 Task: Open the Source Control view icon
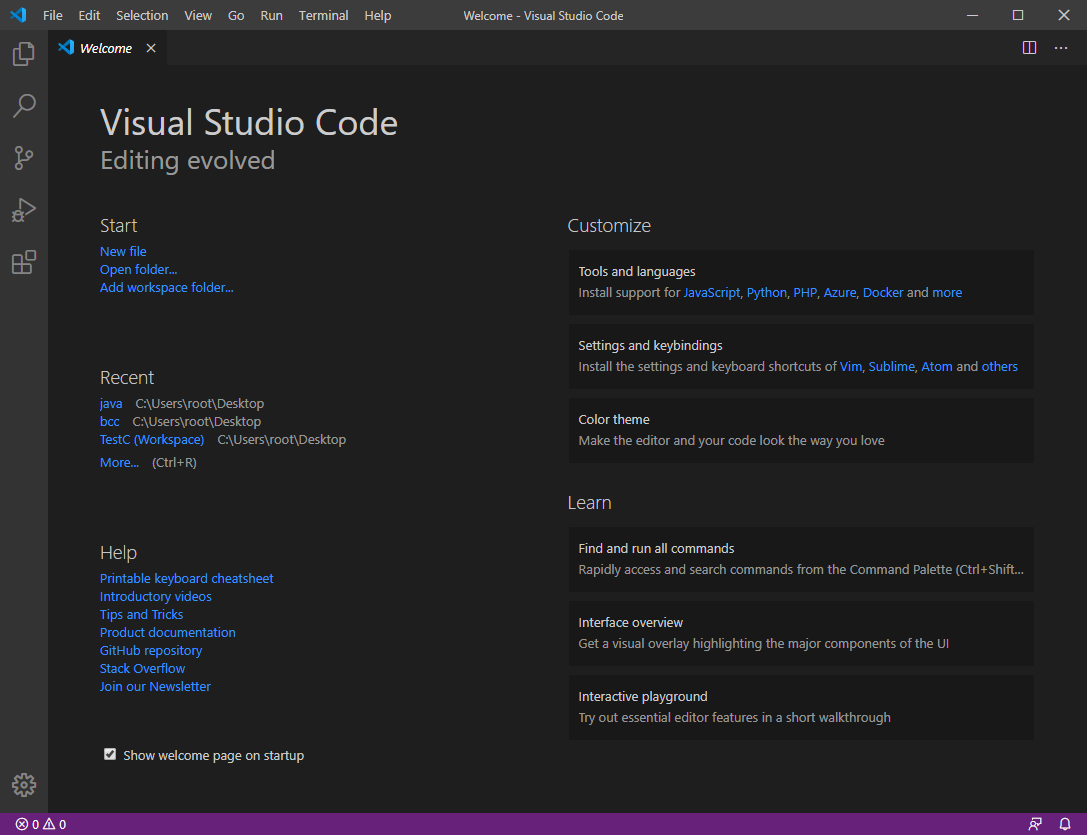click(x=24, y=158)
